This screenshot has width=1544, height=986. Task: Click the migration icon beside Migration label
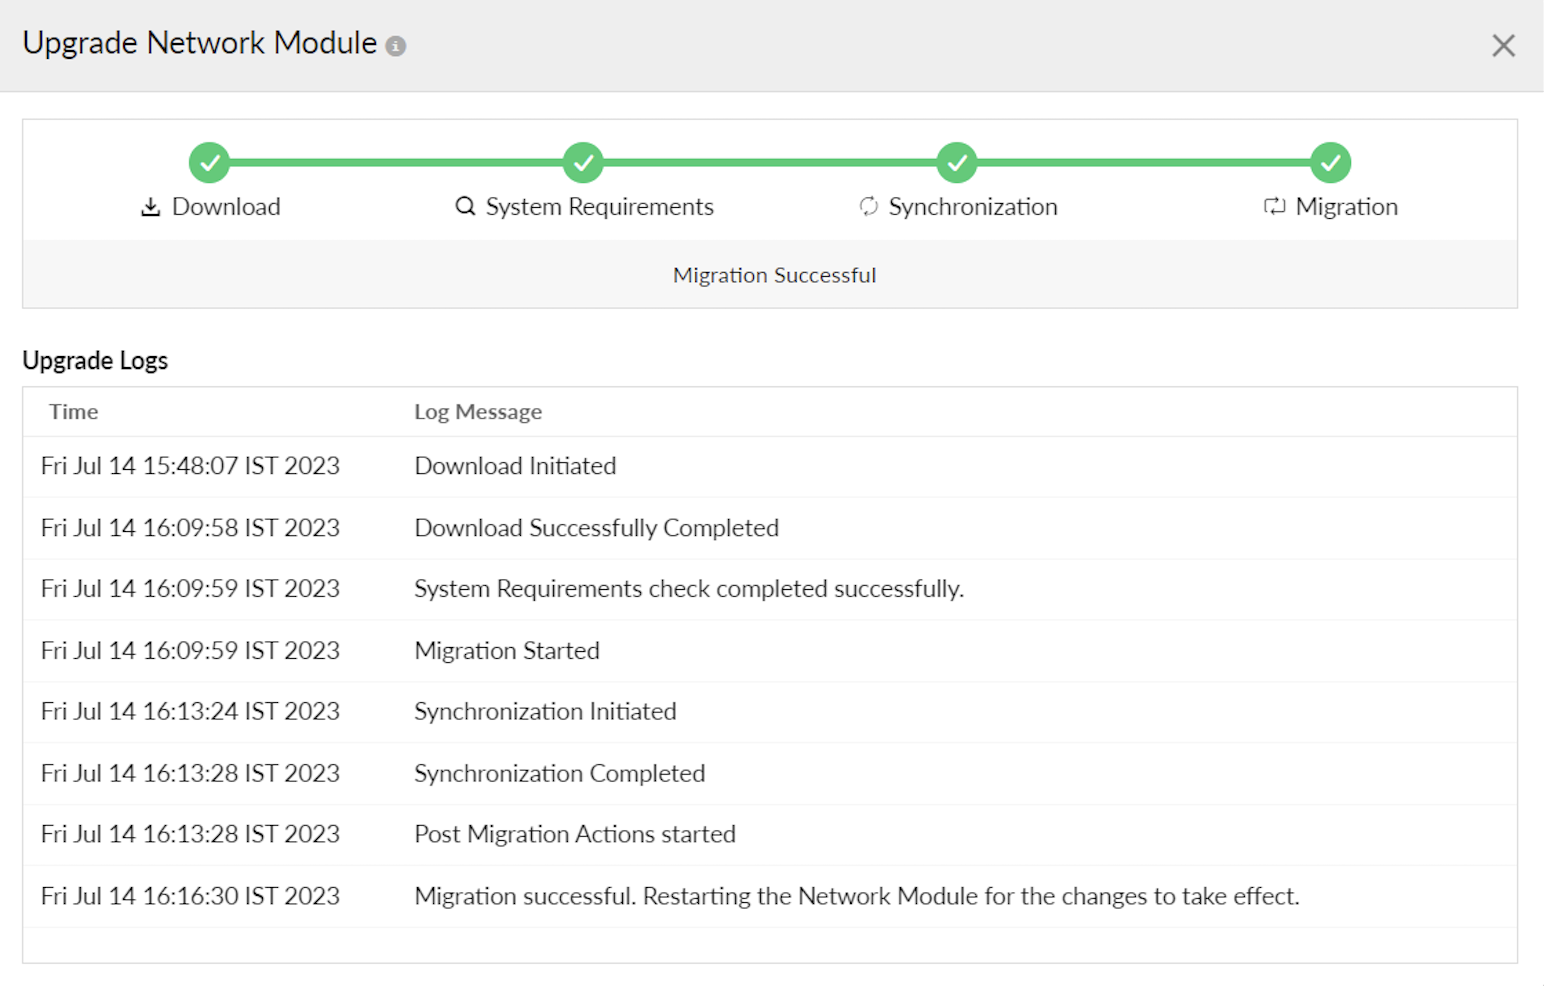[x=1274, y=207]
